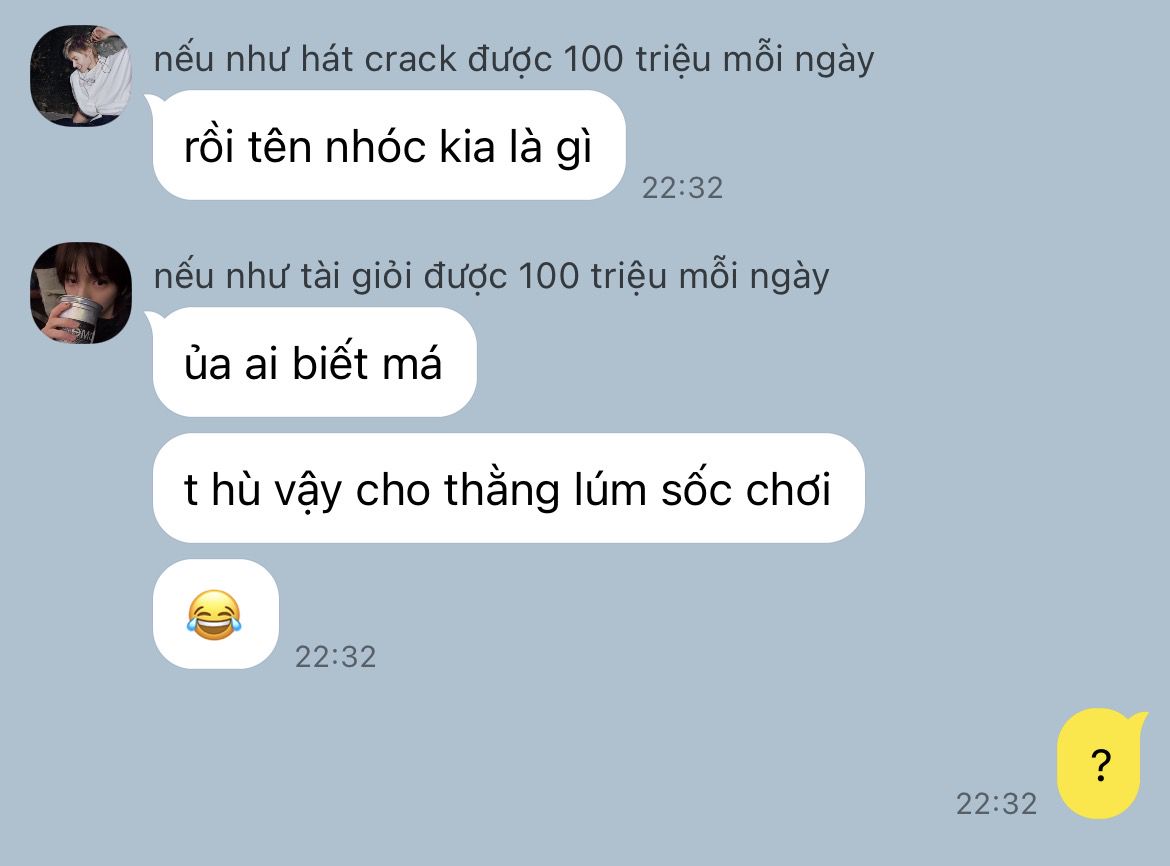Click the word 'thằng' in the long message
The height and width of the screenshot is (866, 1170).
[501, 491]
